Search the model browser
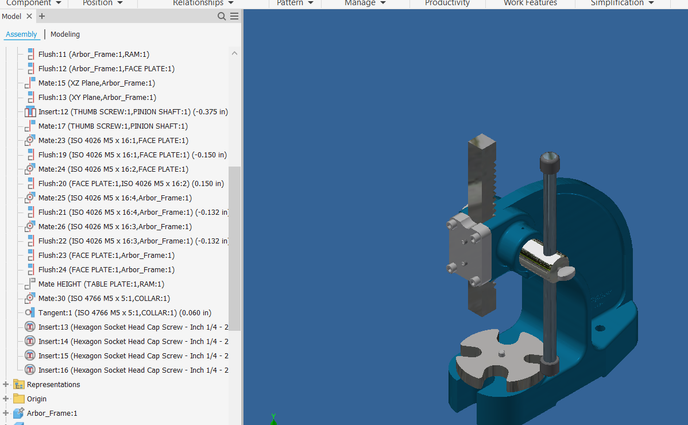Screen dimensions: 688x425 point(222,16)
